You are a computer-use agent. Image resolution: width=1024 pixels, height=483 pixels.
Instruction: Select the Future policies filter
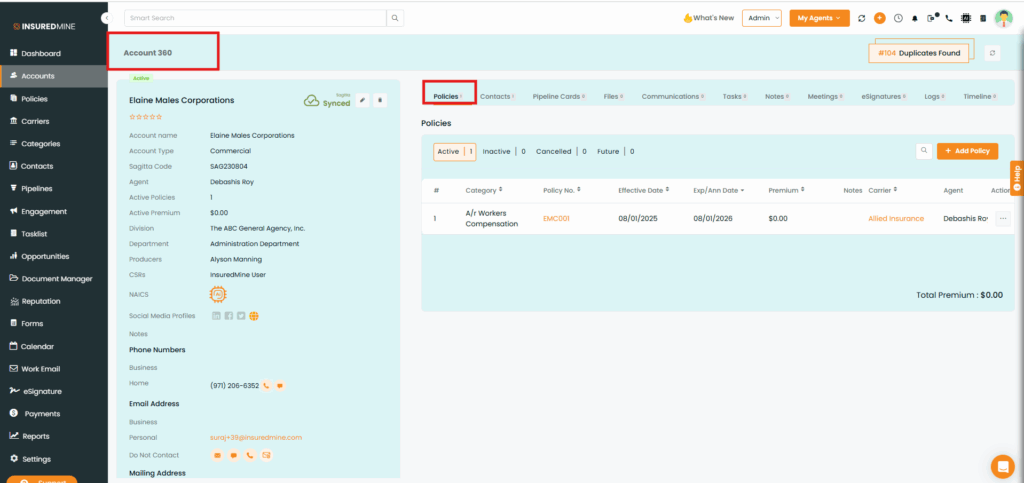tap(609, 152)
